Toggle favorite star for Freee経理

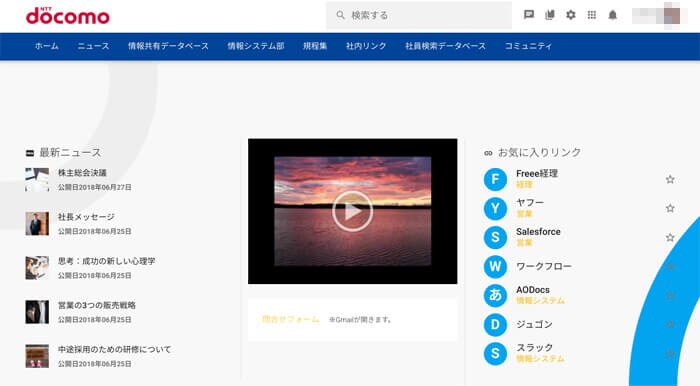670,179
